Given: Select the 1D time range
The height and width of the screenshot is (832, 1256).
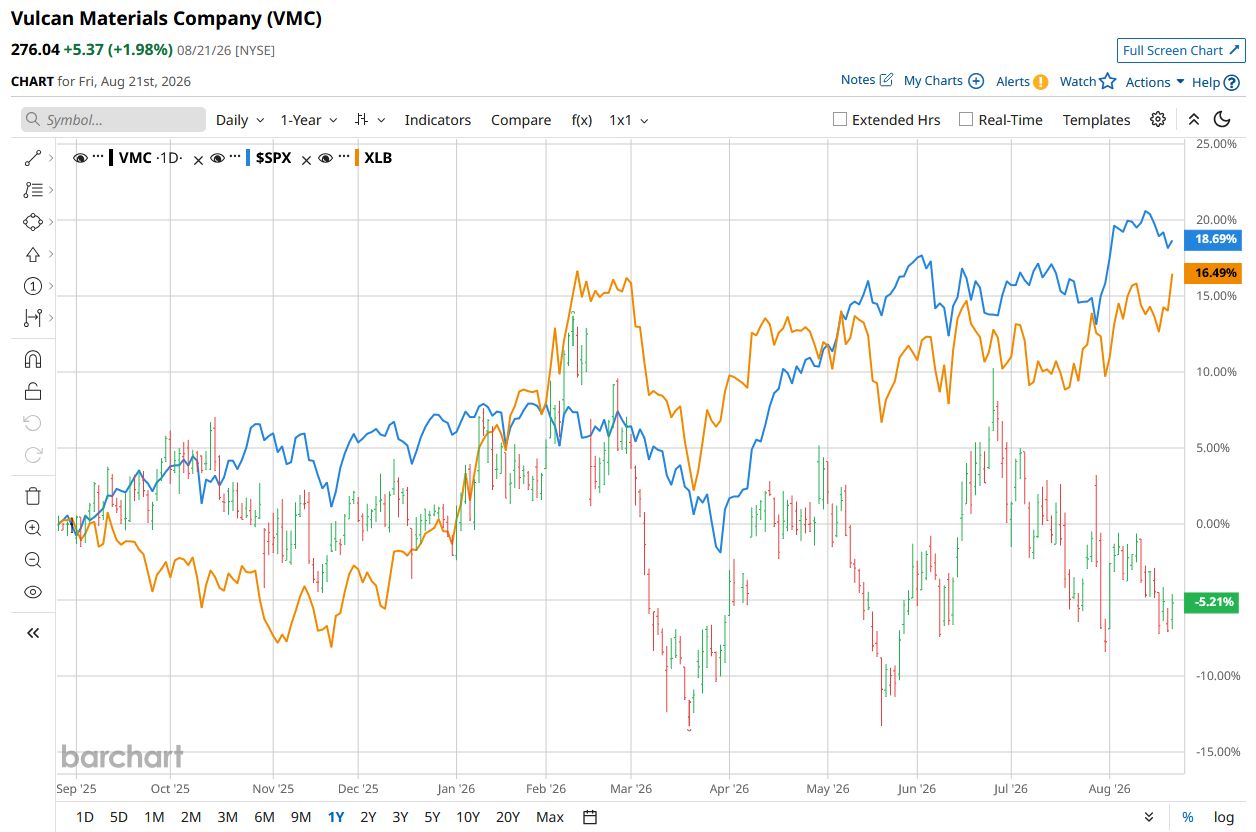Looking at the screenshot, I should click(x=85, y=817).
